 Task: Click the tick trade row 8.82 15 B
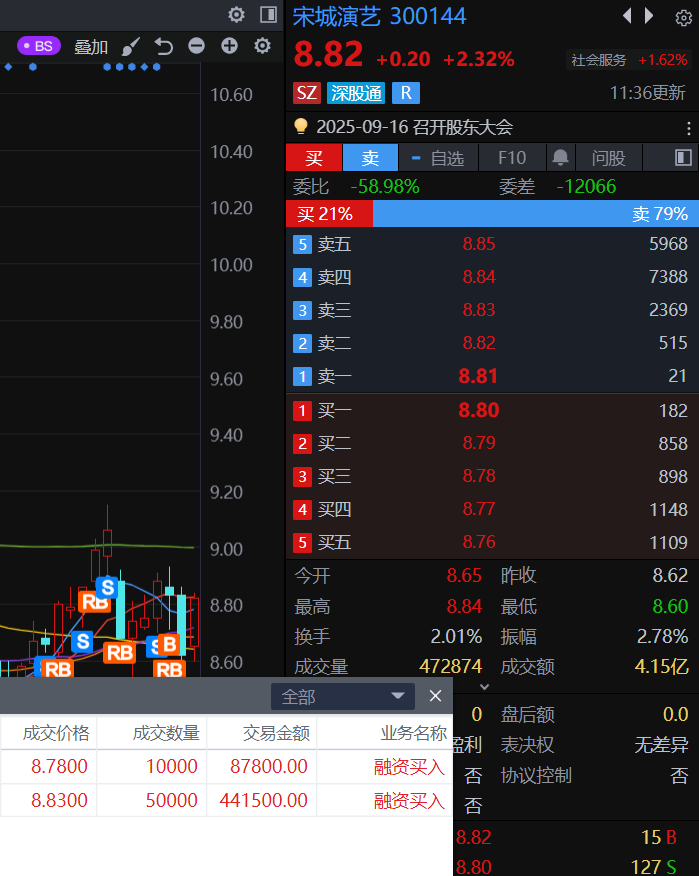576,837
